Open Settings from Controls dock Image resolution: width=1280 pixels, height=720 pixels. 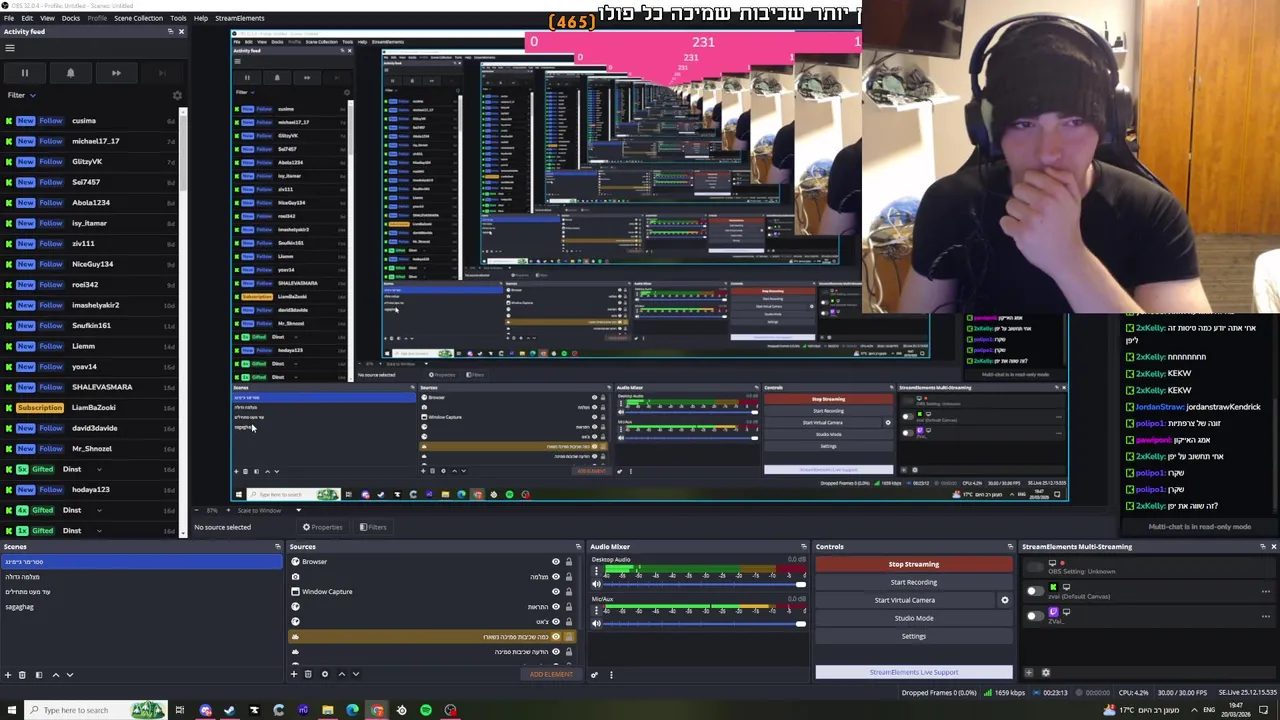click(x=914, y=636)
